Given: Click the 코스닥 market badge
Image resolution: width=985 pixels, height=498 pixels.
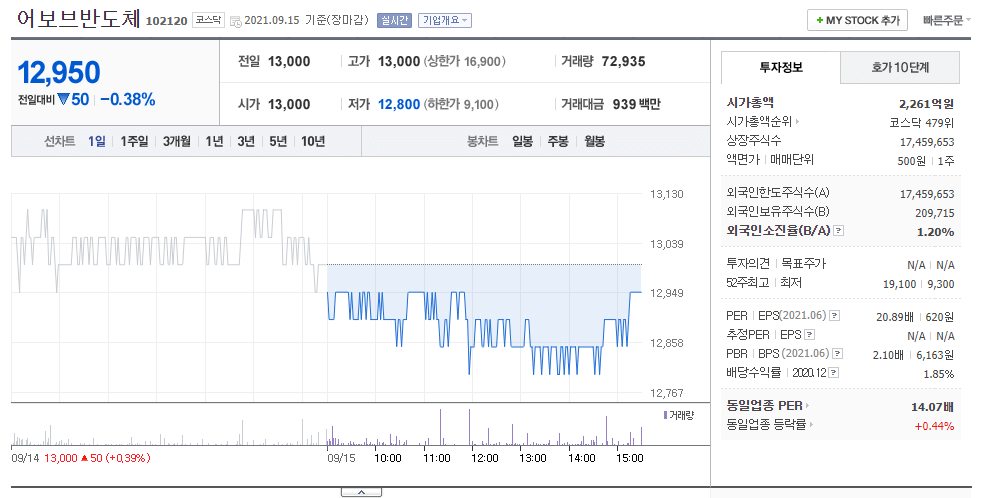Looking at the screenshot, I should tap(208, 20).
